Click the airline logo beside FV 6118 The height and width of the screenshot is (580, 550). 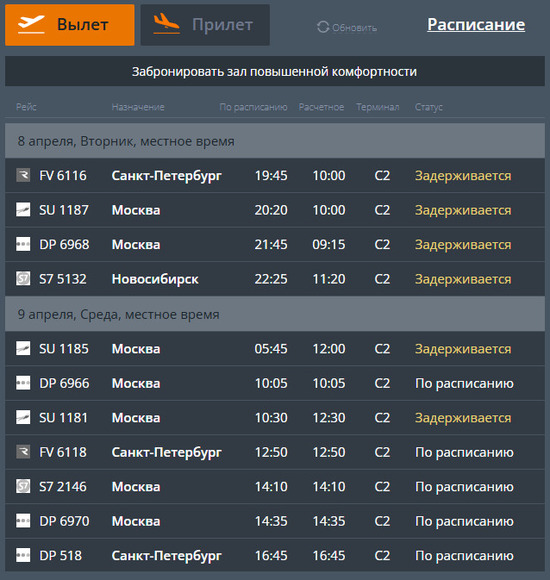point(23,452)
